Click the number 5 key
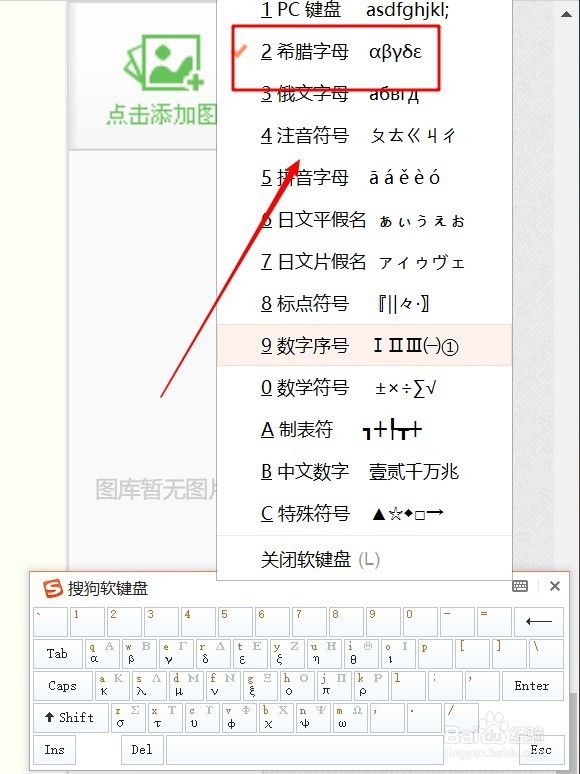This screenshot has width=580, height=774. 235,622
